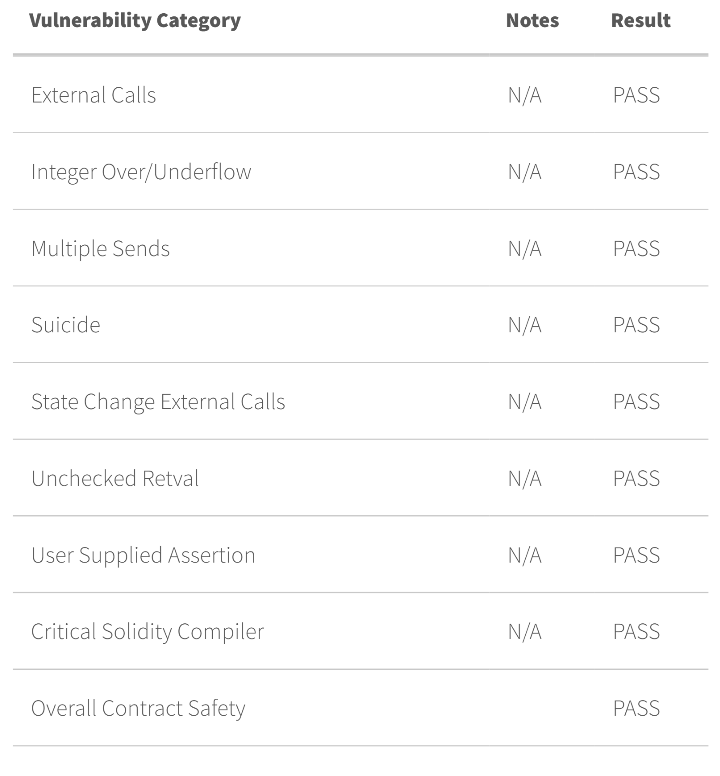Click PASS result for Multiple Sends
Viewport: 720px width, 776px height.
(x=636, y=248)
